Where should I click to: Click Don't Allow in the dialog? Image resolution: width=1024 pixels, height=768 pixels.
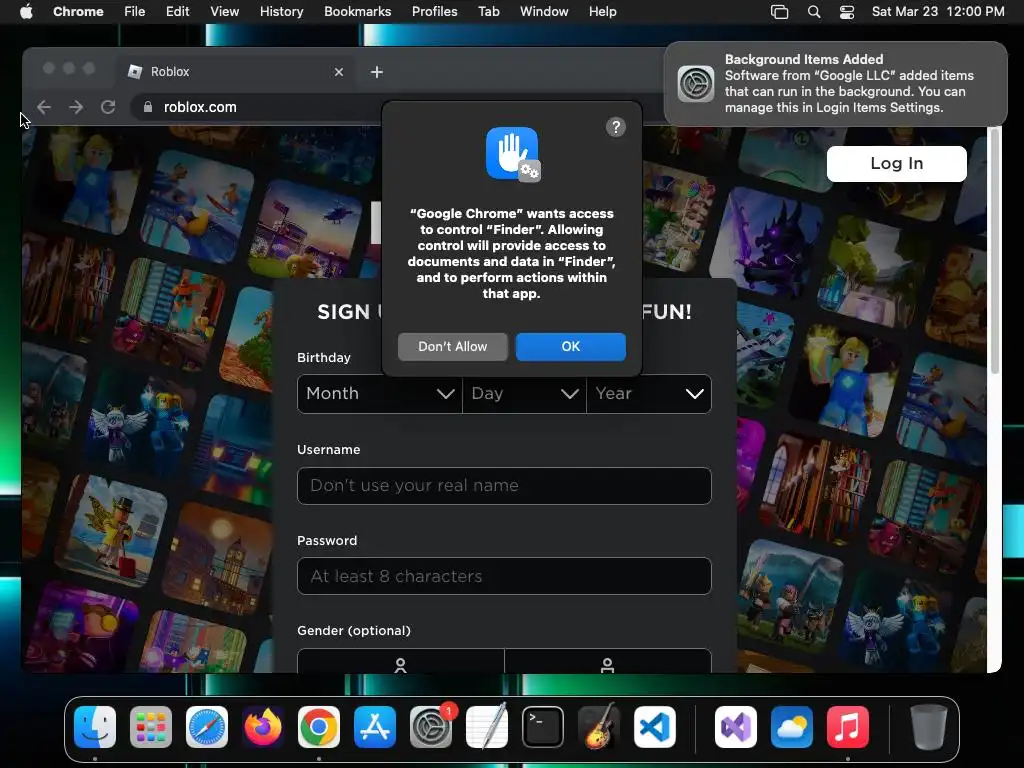[x=453, y=347]
